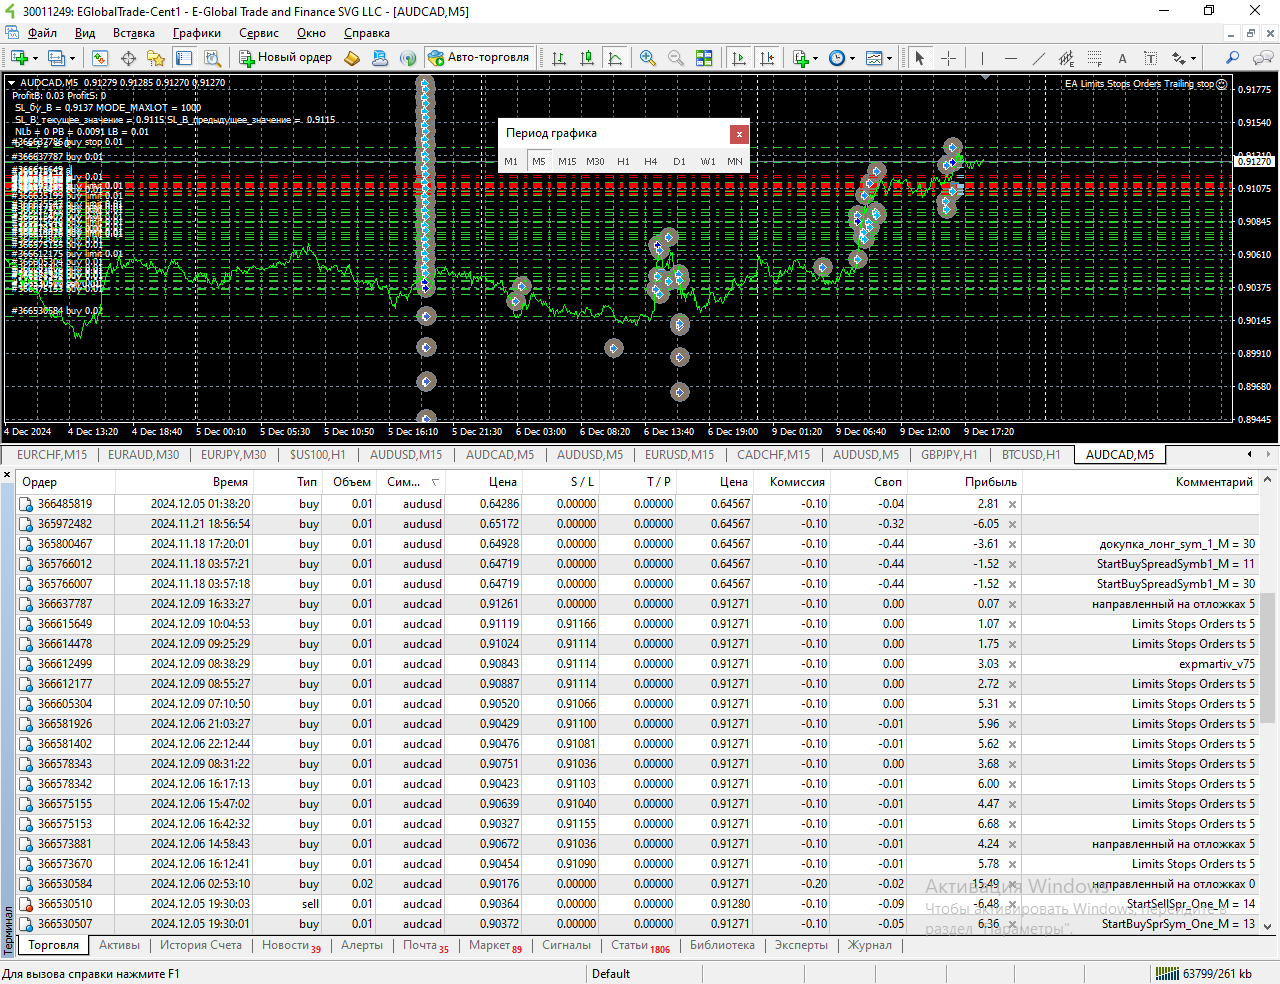This screenshot has width=1280, height=984.
Task: Select the candlestick chart type icon
Action: click(x=587, y=58)
